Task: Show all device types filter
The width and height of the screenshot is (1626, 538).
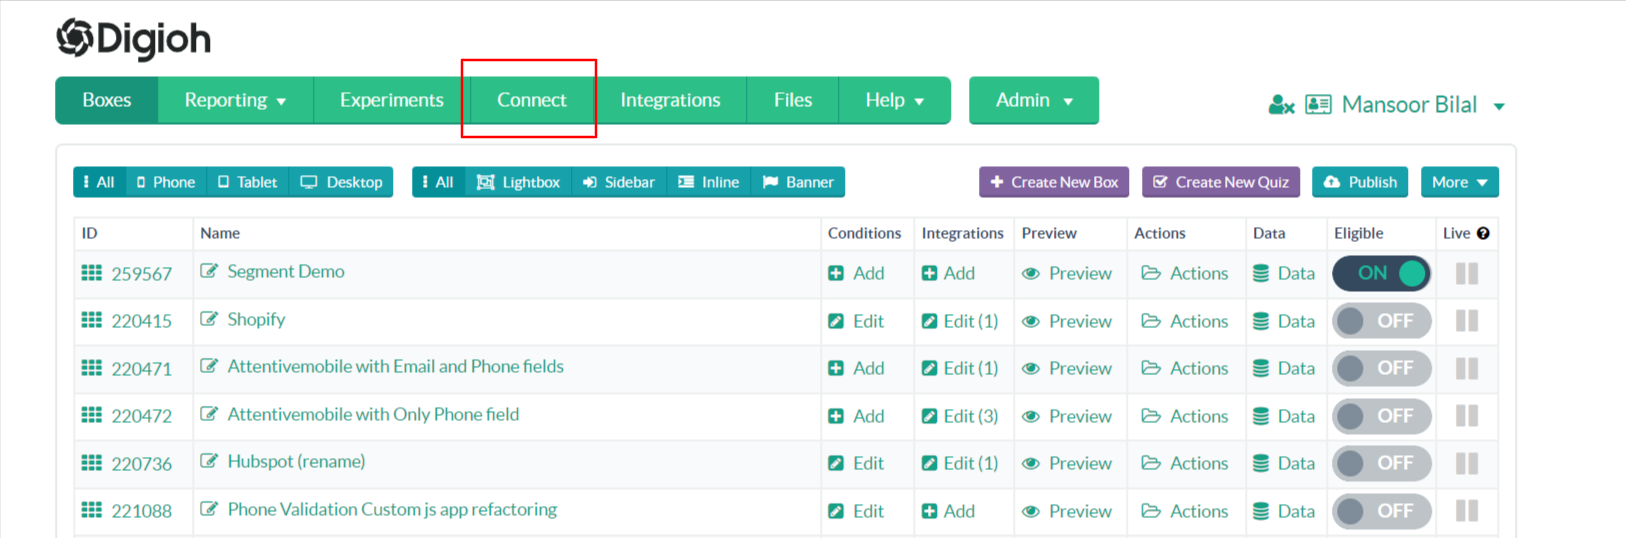Action: [x=99, y=182]
